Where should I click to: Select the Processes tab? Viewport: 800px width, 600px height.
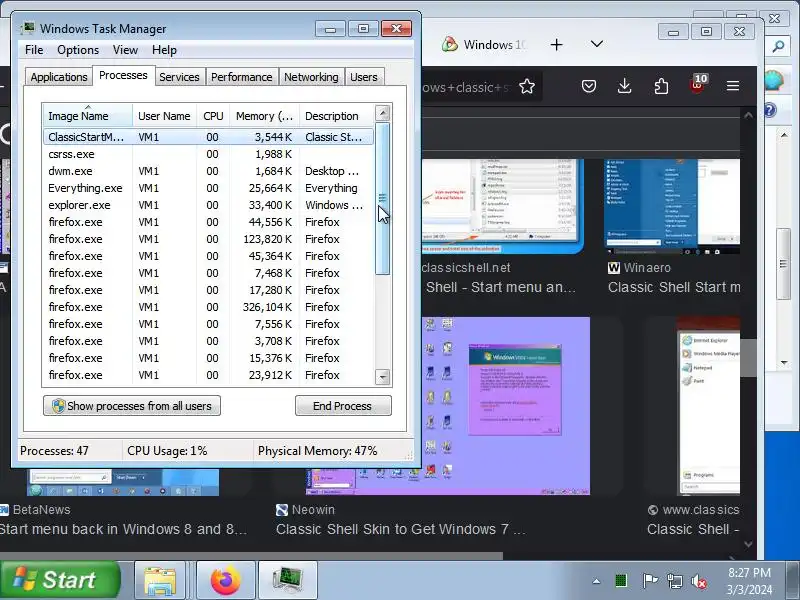[123, 76]
